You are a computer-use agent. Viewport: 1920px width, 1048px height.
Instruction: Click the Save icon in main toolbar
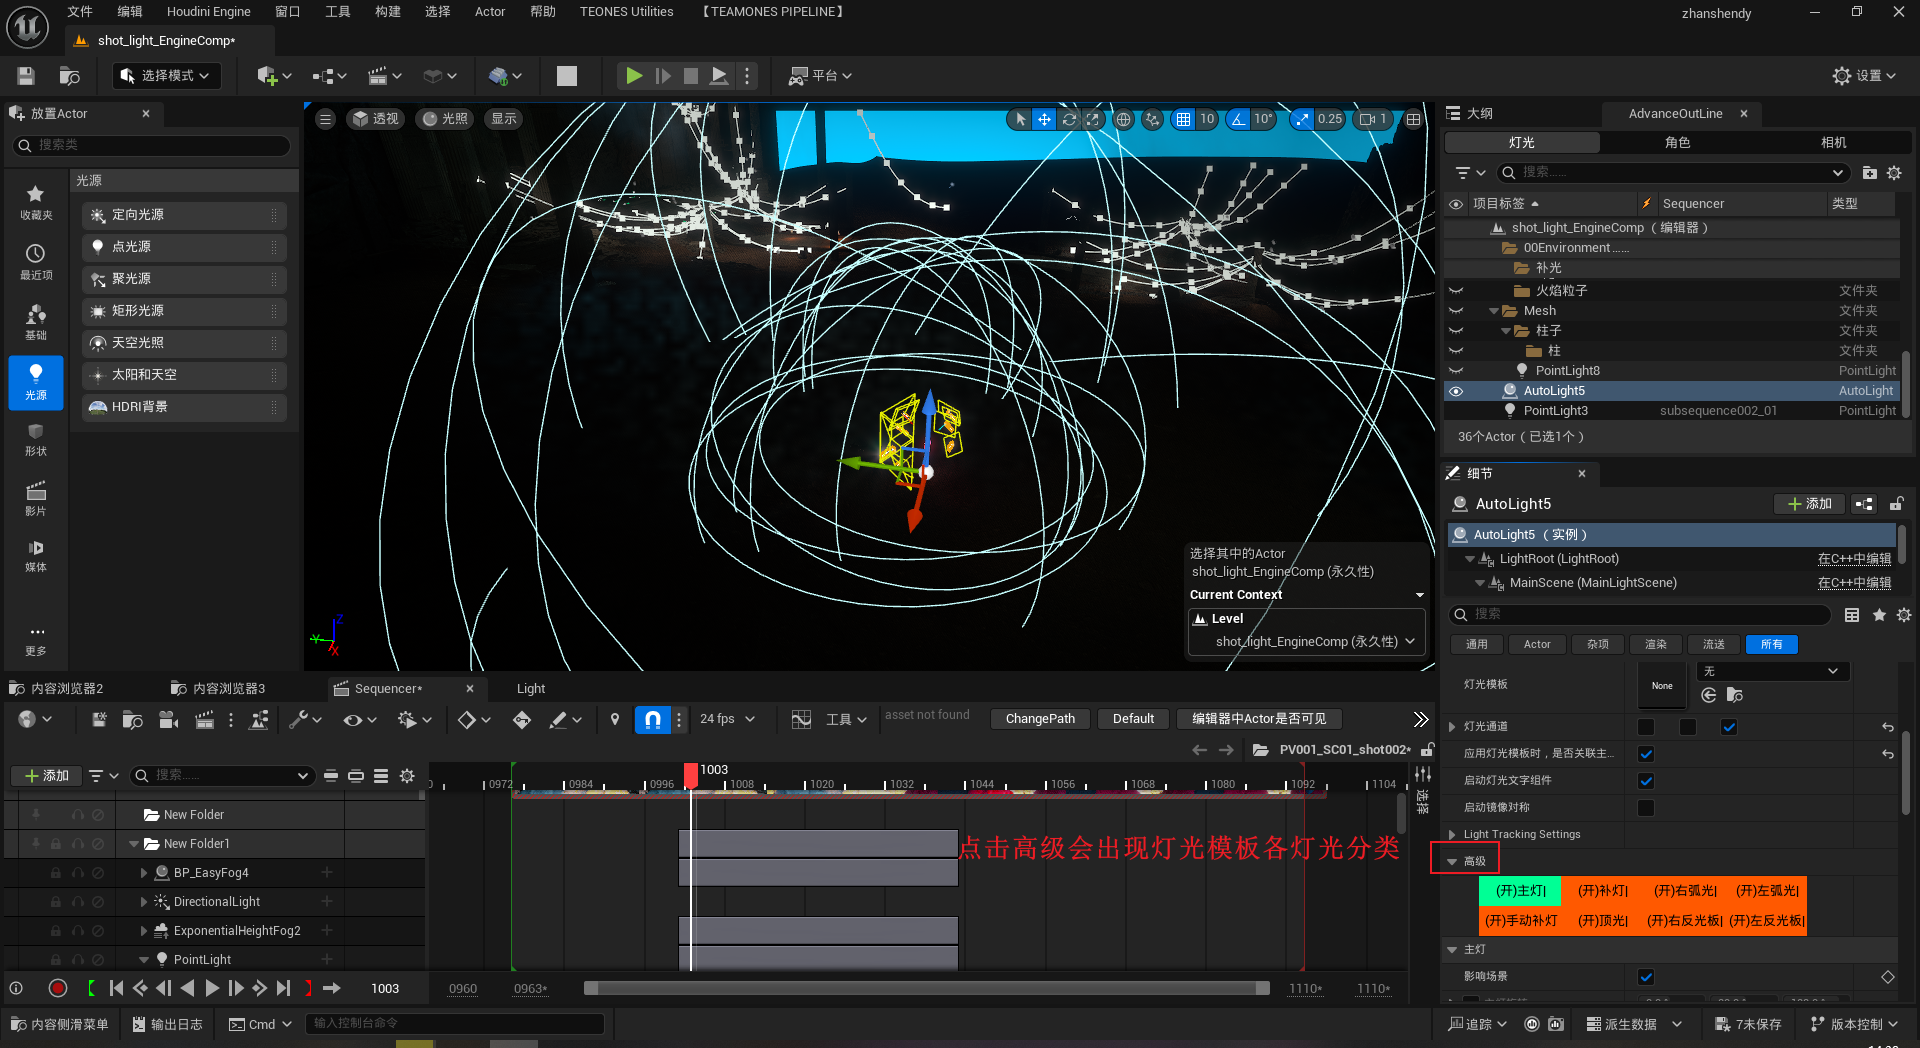tap(26, 76)
